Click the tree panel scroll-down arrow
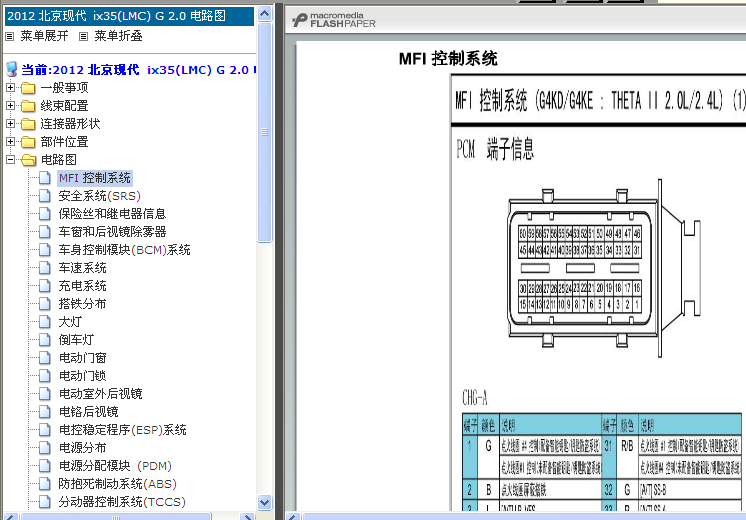 pos(265,502)
